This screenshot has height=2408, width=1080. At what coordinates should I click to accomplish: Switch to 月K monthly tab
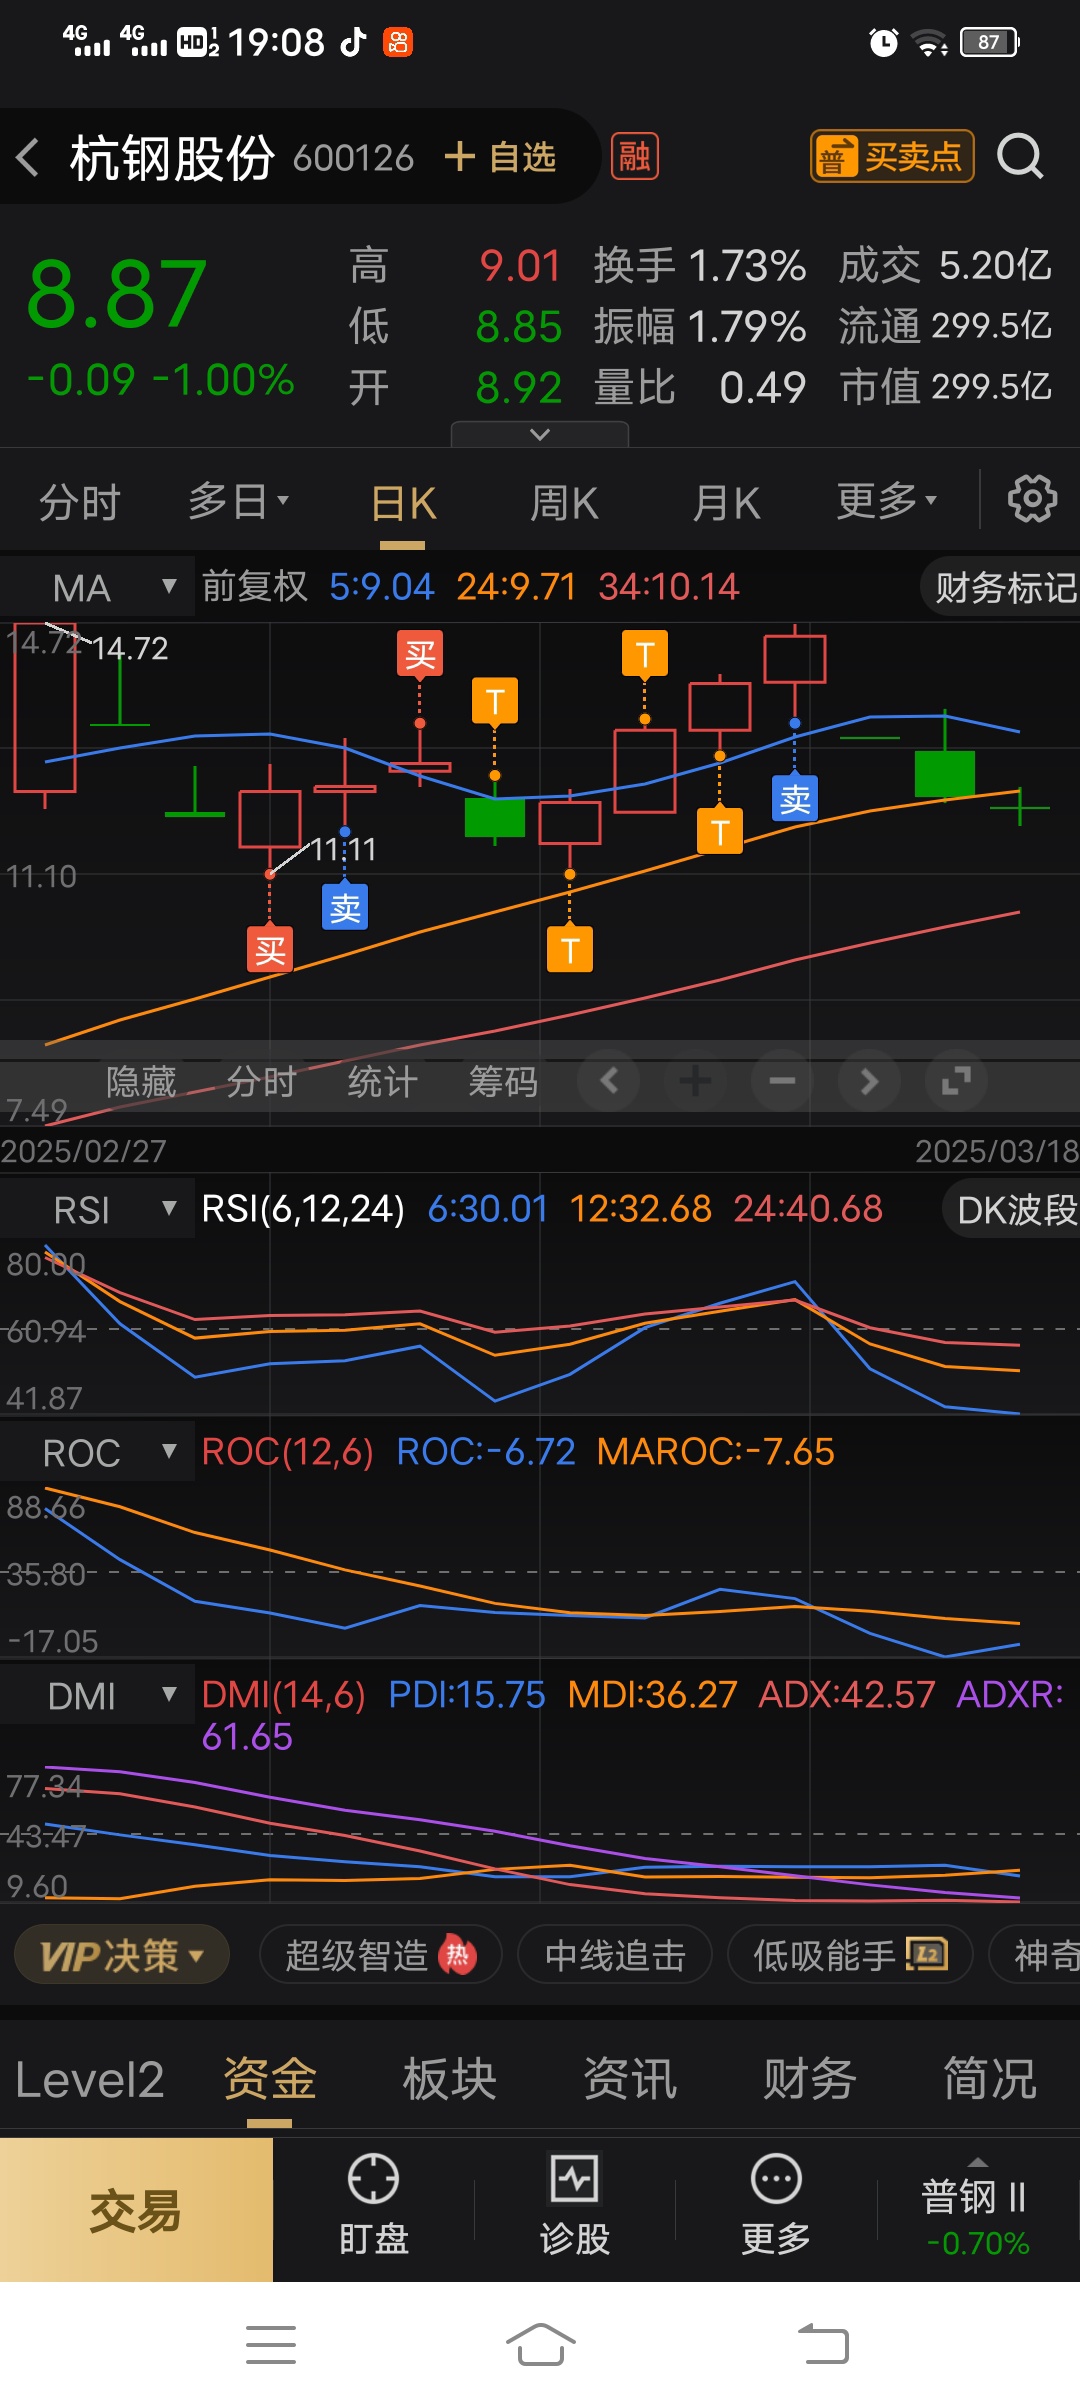(x=726, y=503)
